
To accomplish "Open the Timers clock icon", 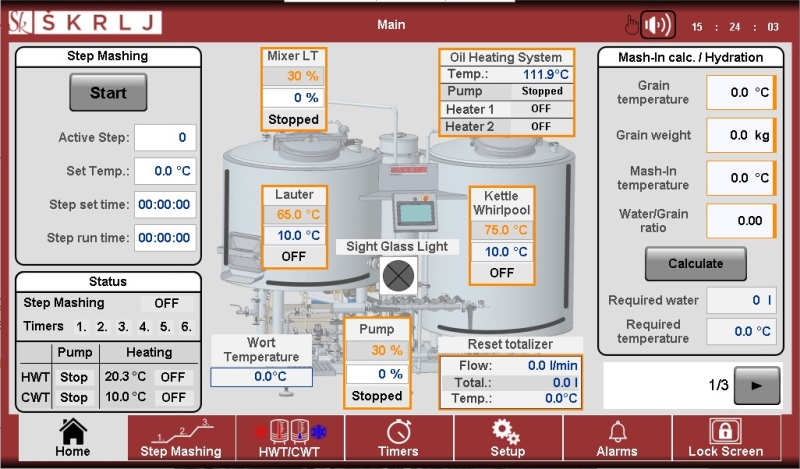I will coord(398,430).
